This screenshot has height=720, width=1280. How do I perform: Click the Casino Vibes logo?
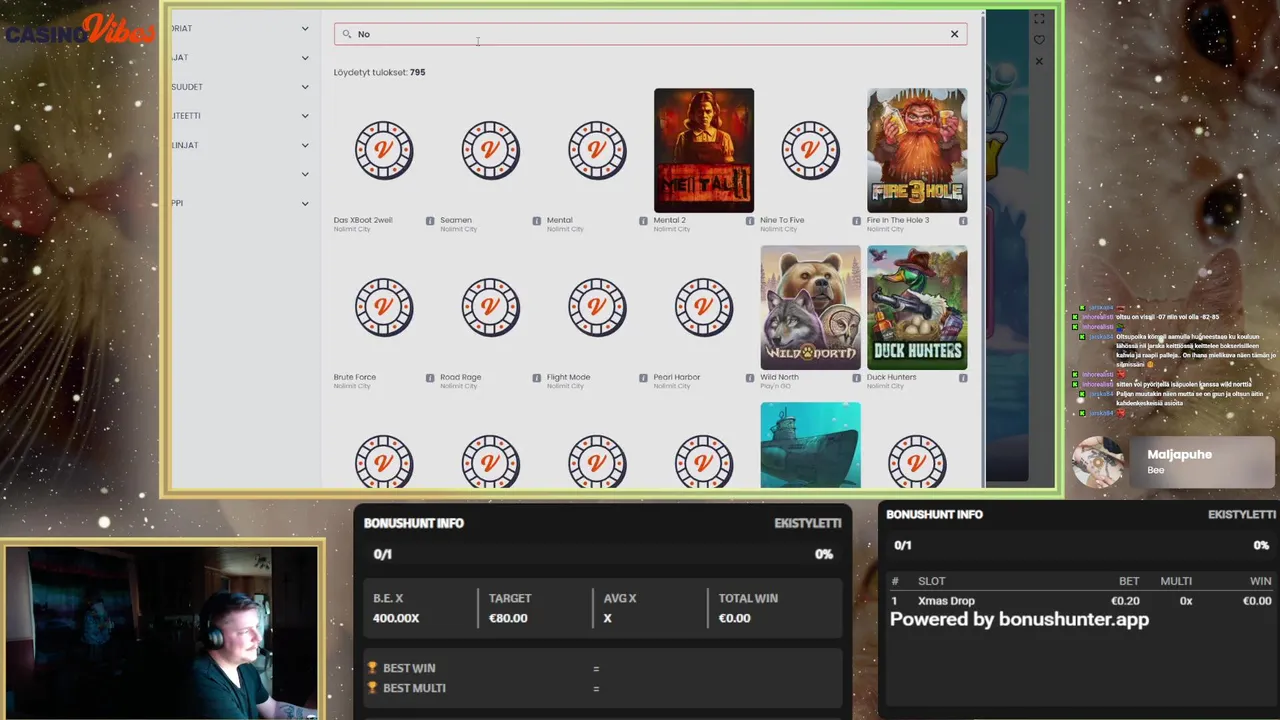point(80,30)
